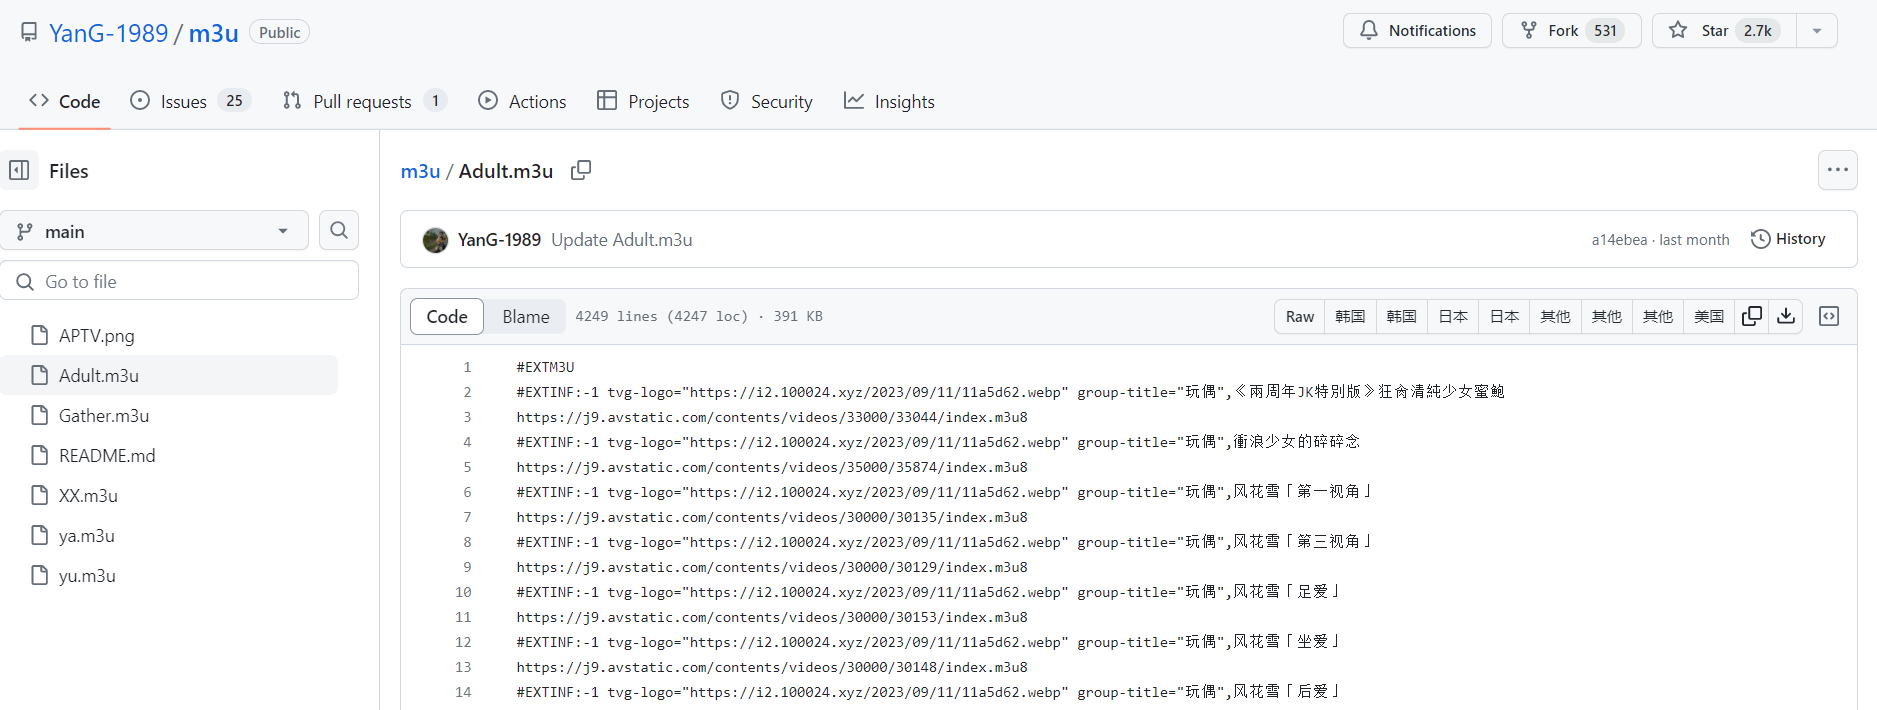Viewport: 1877px width, 710px height.
Task: Click the Public visibility badge
Action: coord(279,32)
